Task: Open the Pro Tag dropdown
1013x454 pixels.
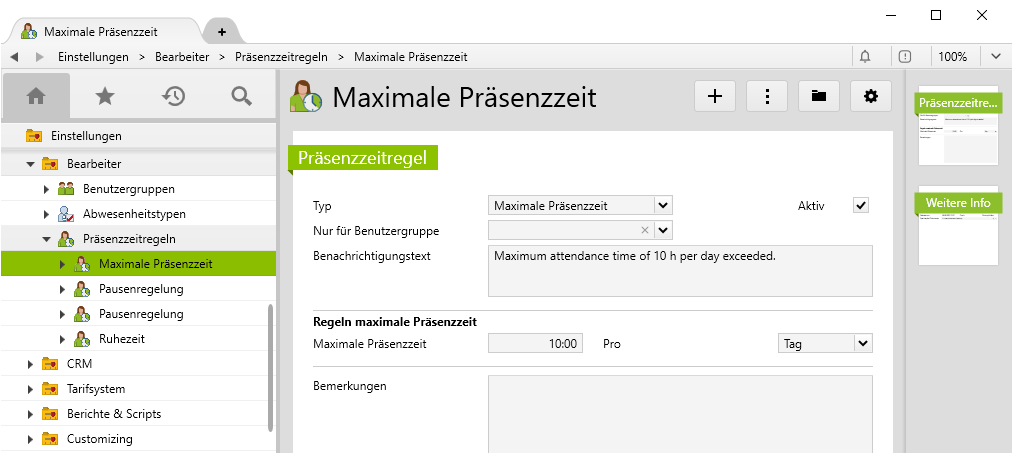Action: [863, 343]
